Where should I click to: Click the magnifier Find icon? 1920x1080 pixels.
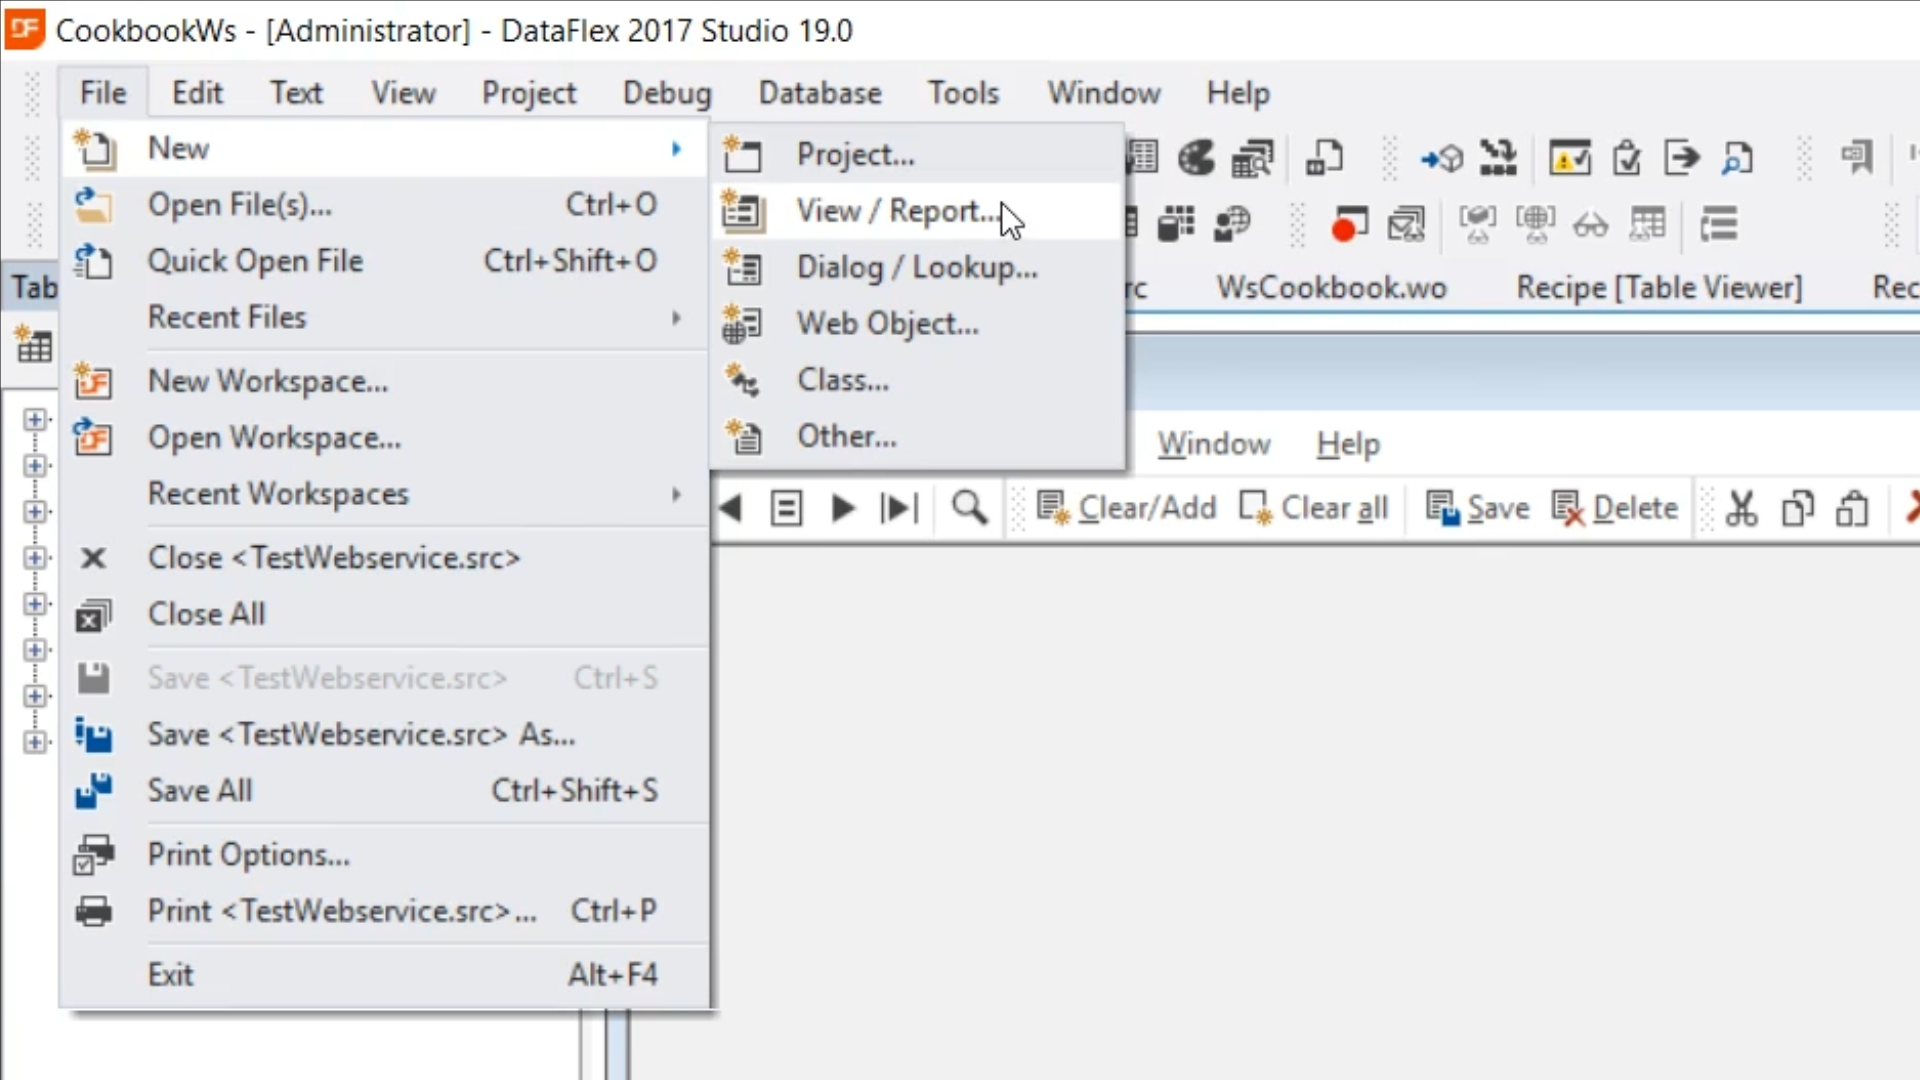968,508
